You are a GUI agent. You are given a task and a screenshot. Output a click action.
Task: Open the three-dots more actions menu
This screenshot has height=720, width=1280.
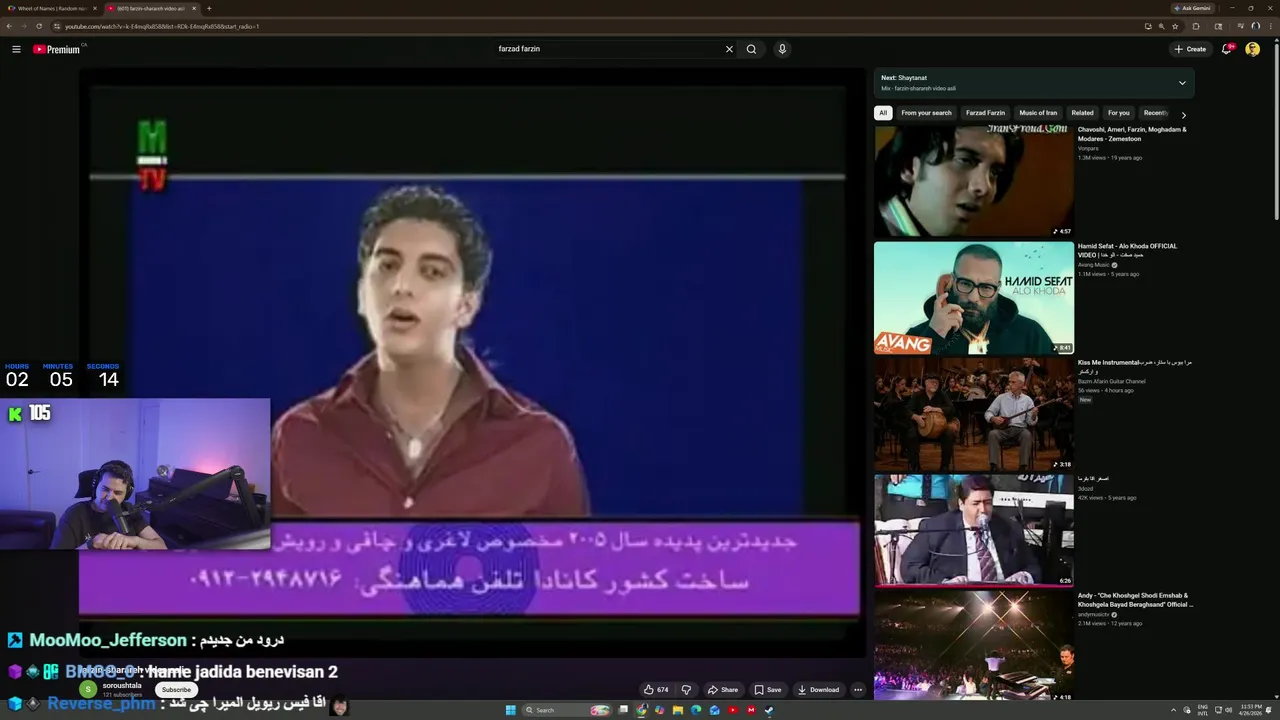(857, 689)
